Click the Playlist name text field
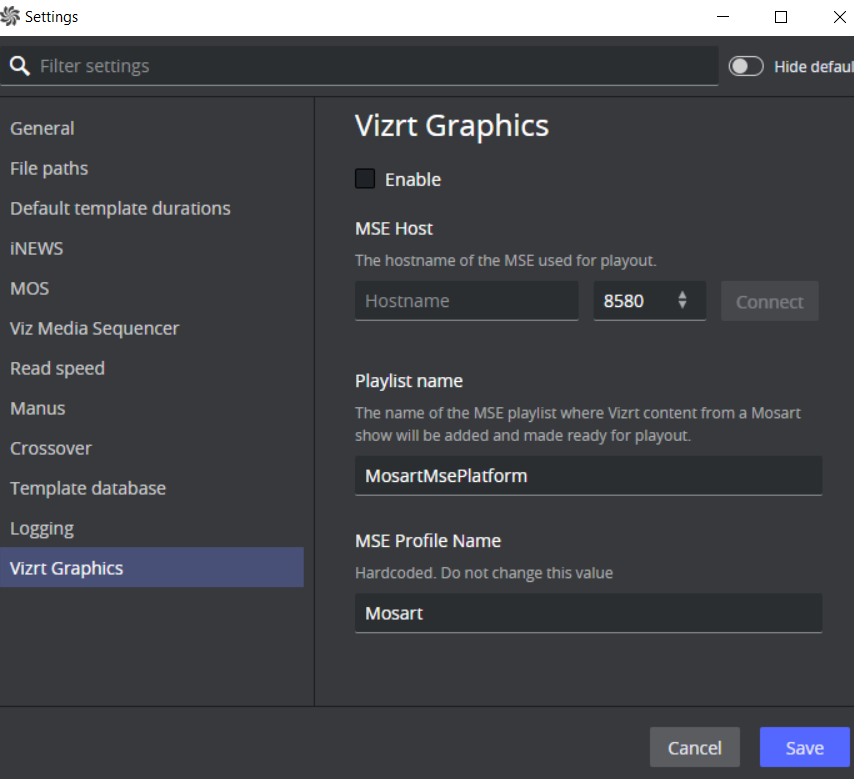Viewport: 854px width, 779px height. coord(588,476)
